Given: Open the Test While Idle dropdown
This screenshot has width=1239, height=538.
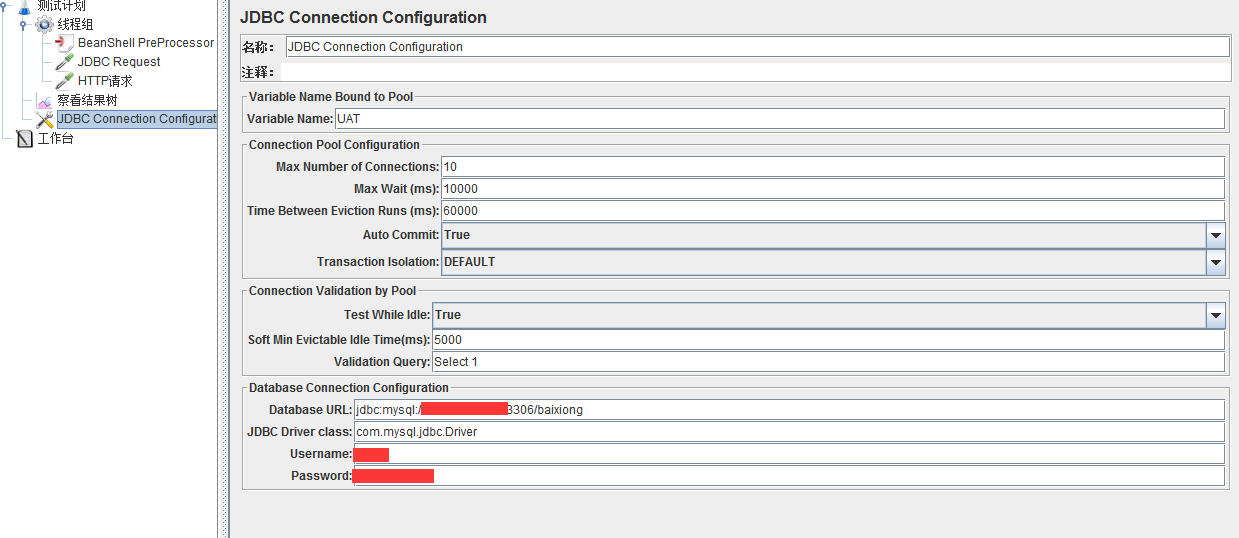Looking at the screenshot, I should click(x=1215, y=315).
